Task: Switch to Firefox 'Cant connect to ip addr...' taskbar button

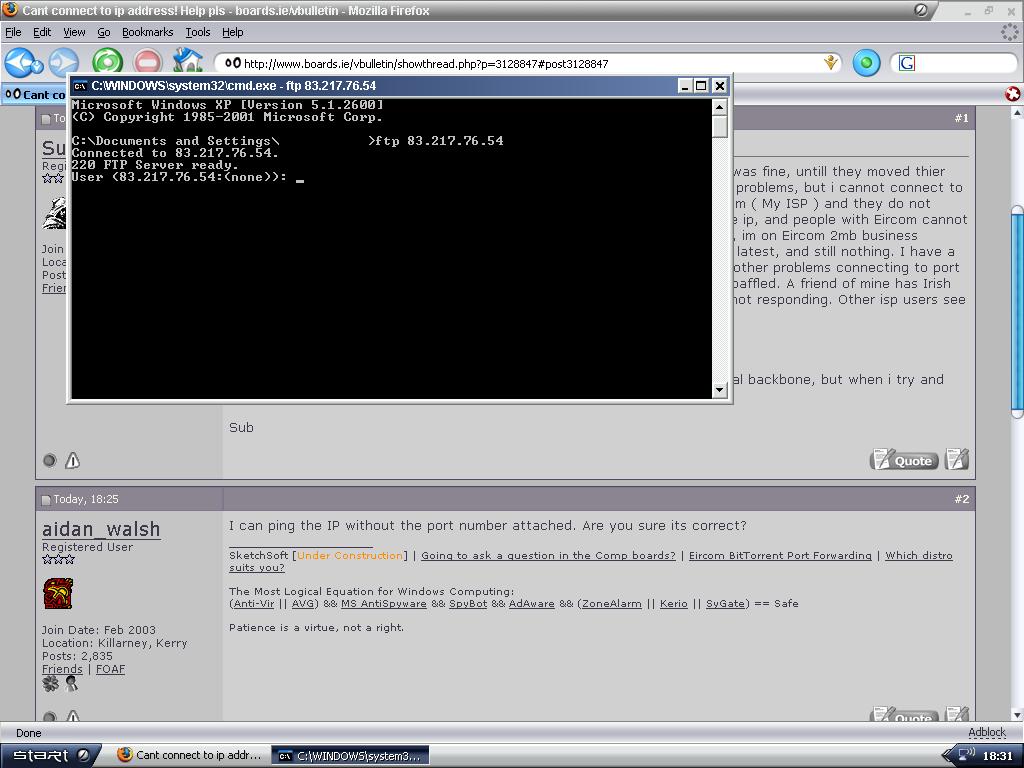Action: tap(189, 756)
